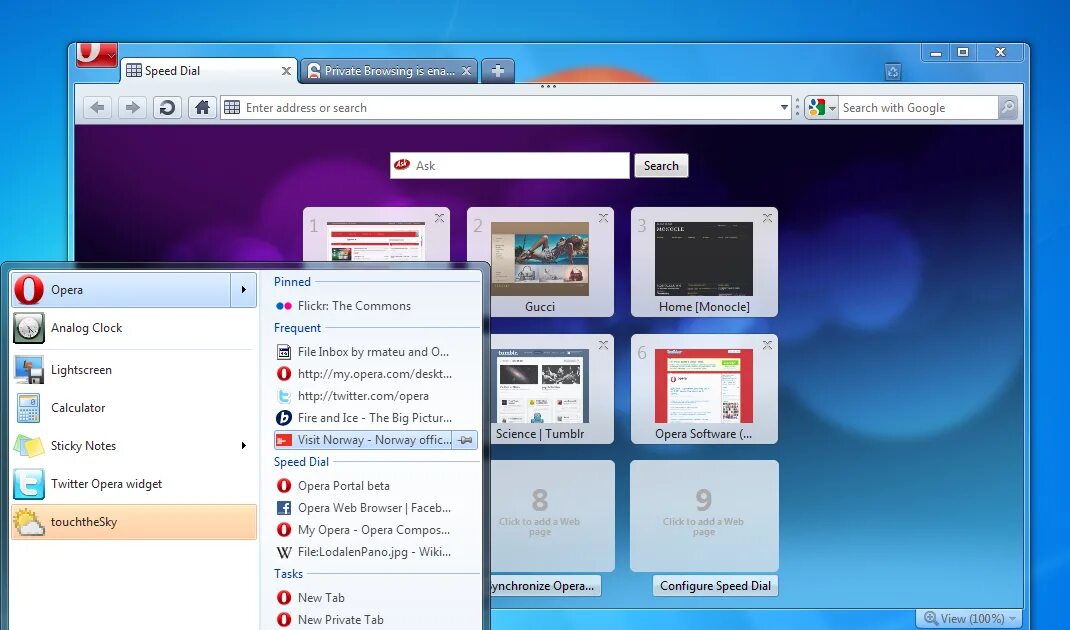
Task: Add a new tab with plus button
Action: pyautogui.click(x=497, y=70)
